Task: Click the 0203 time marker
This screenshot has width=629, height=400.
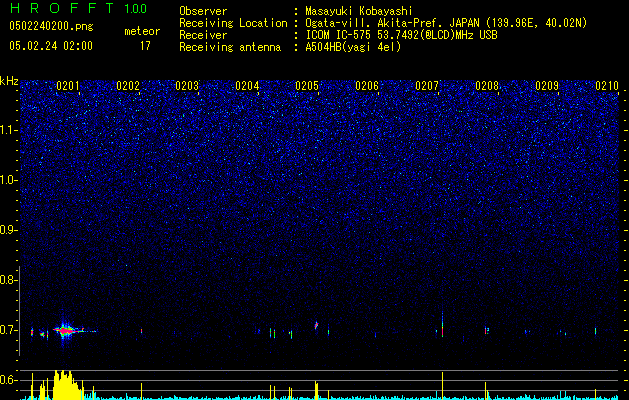Action: click(x=187, y=86)
